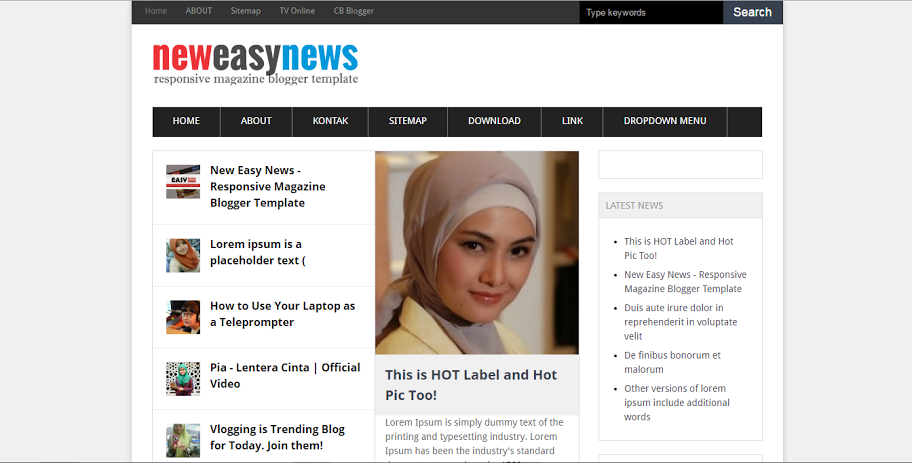The height and width of the screenshot is (463, 912).
Task: Open Vlogging is Trending post thumbnail
Action: 183,440
